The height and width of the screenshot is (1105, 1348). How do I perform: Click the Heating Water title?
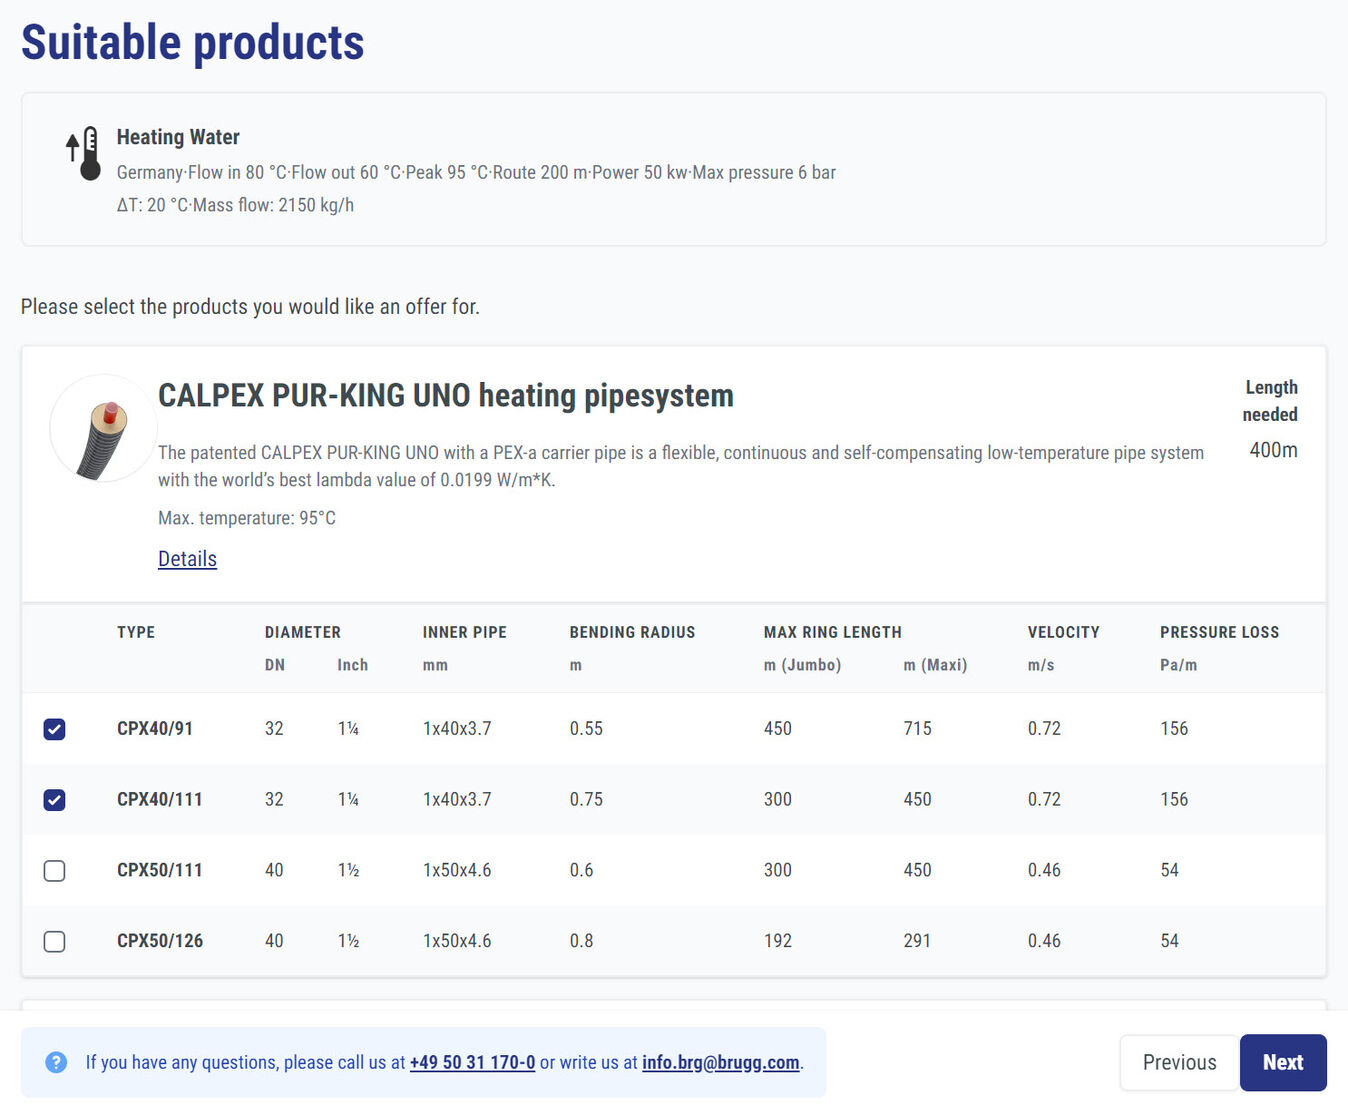178,137
